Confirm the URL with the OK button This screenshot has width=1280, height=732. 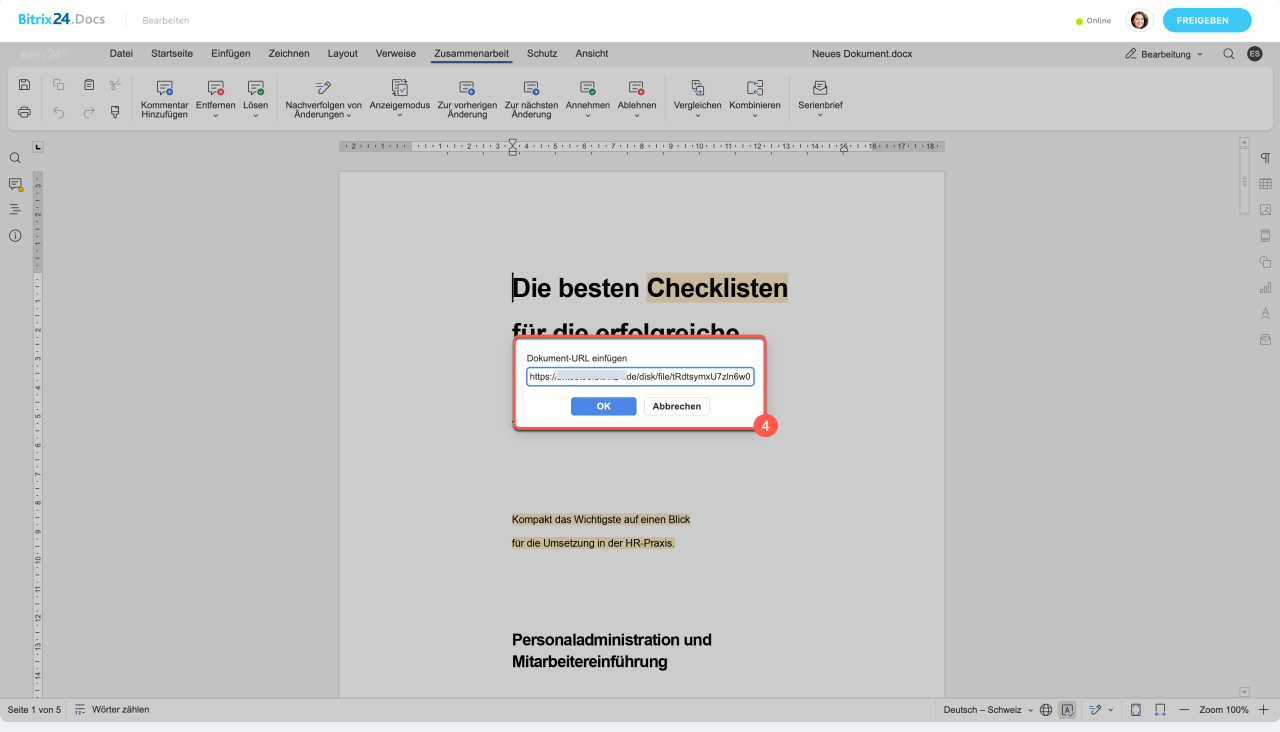pyautogui.click(x=603, y=406)
